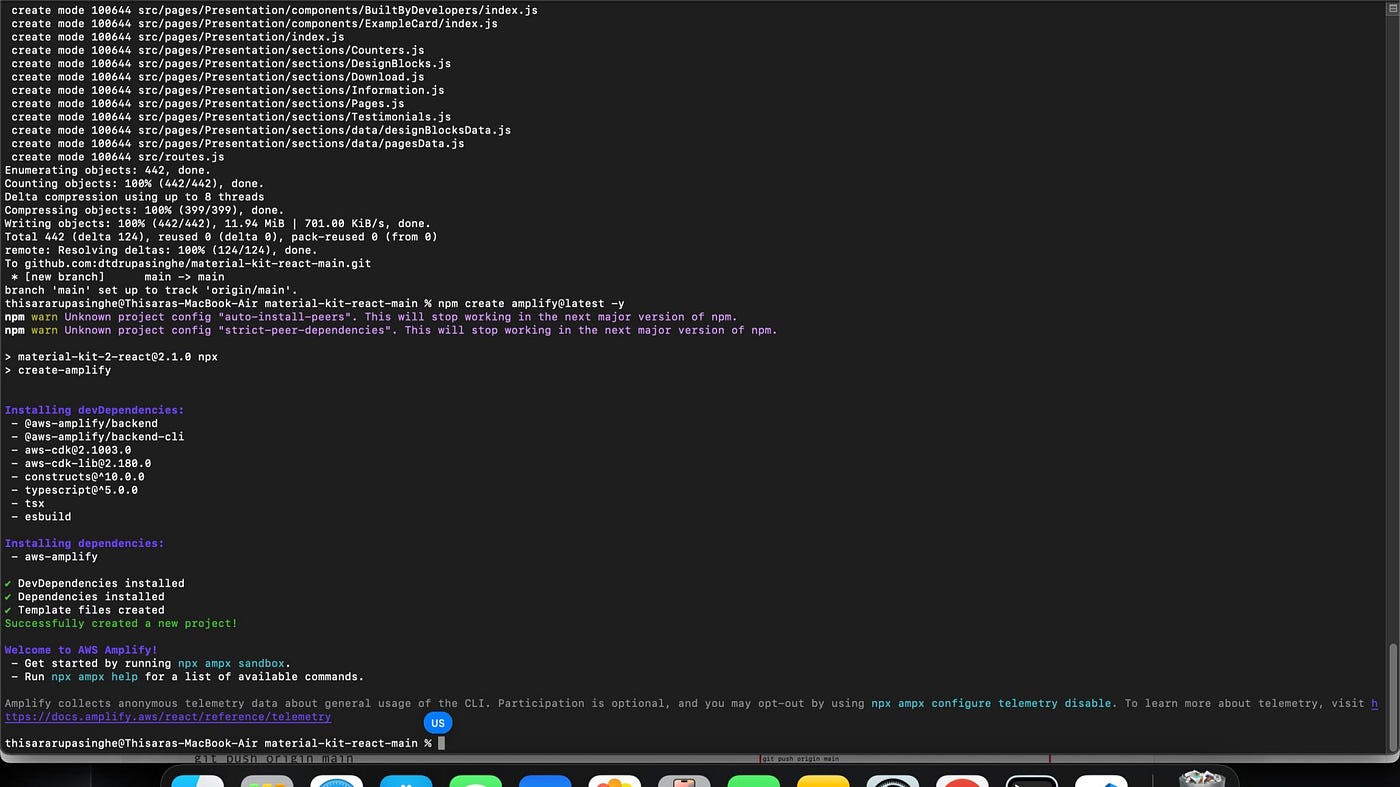Image resolution: width=1400 pixels, height=787 pixels.
Task: Click the 'github.com:dtdrupasinghe/material-kit-react-main.git' remote URL
Action: point(198,263)
